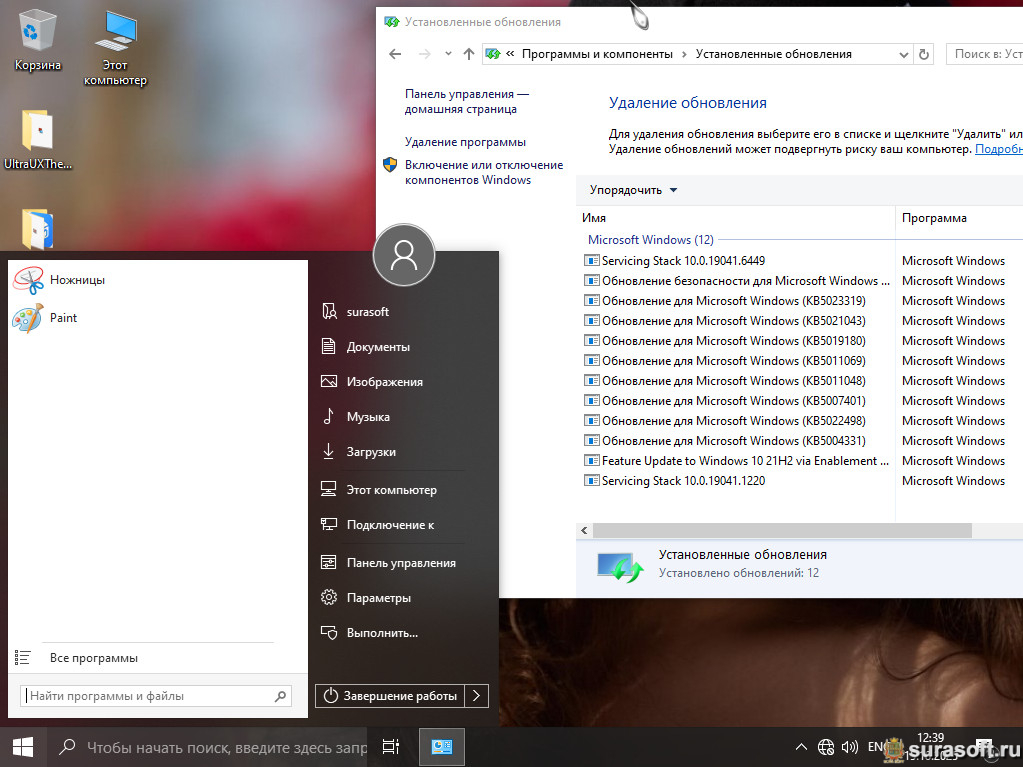Select update KB5023319 in the list
This screenshot has height=767, width=1023.
coord(732,301)
